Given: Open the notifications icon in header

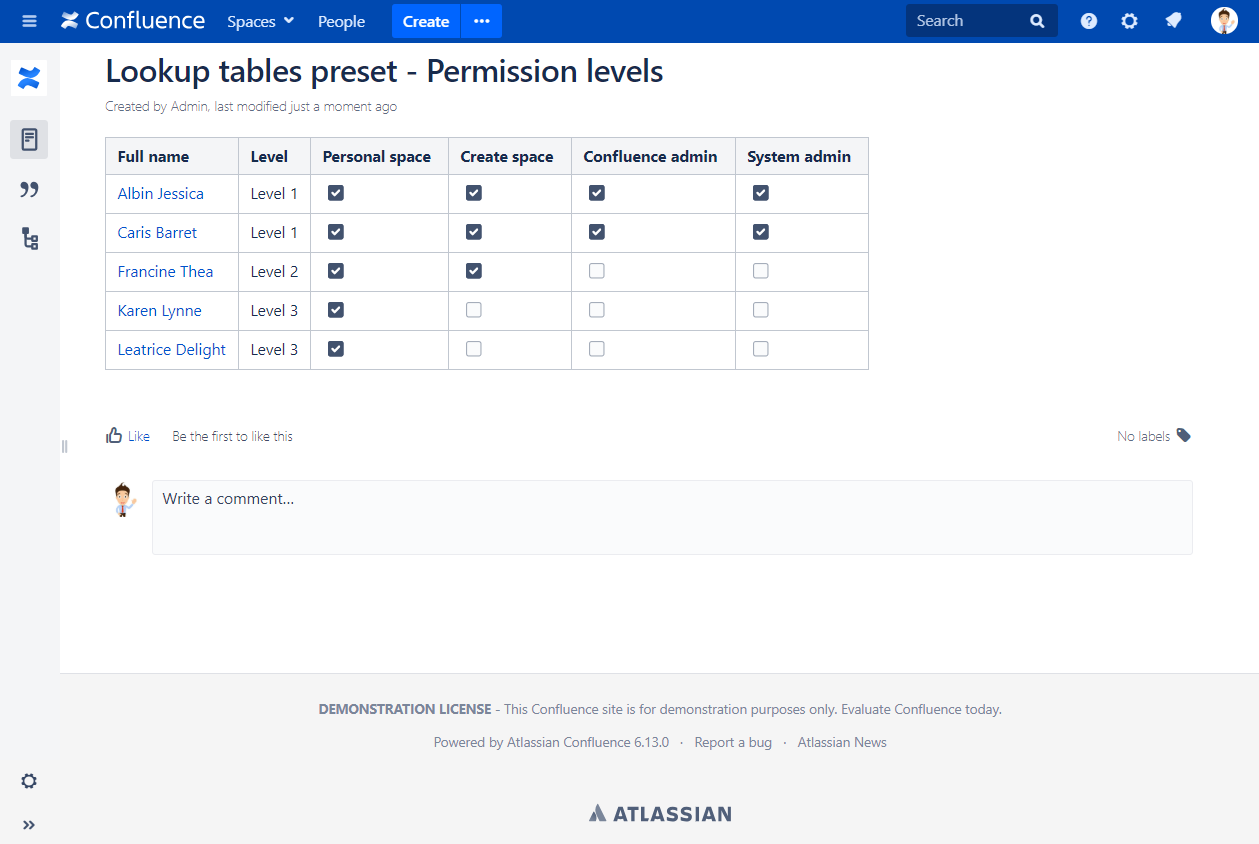Looking at the screenshot, I should click(1174, 21).
